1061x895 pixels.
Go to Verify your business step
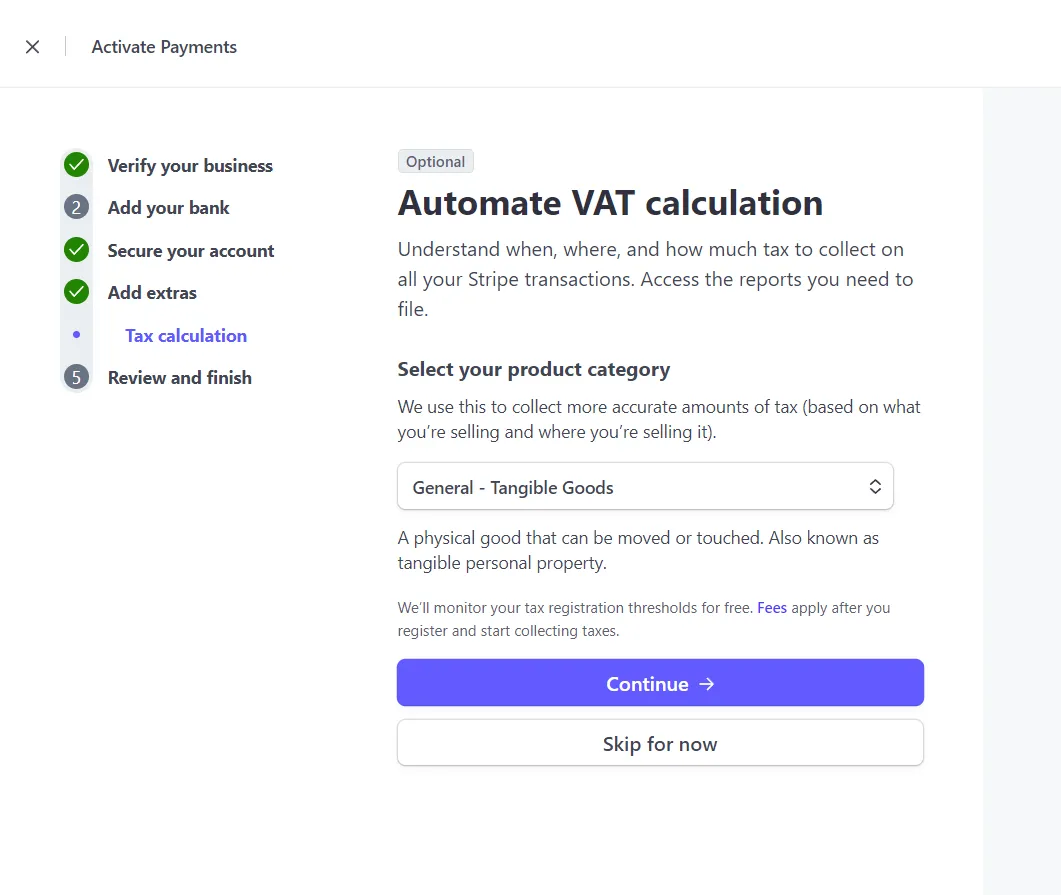point(190,166)
